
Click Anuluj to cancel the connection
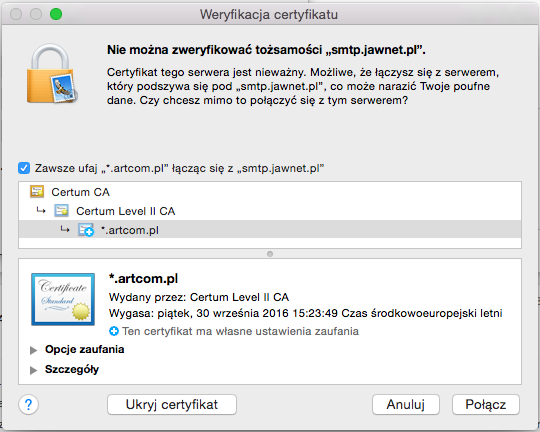pos(406,404)
